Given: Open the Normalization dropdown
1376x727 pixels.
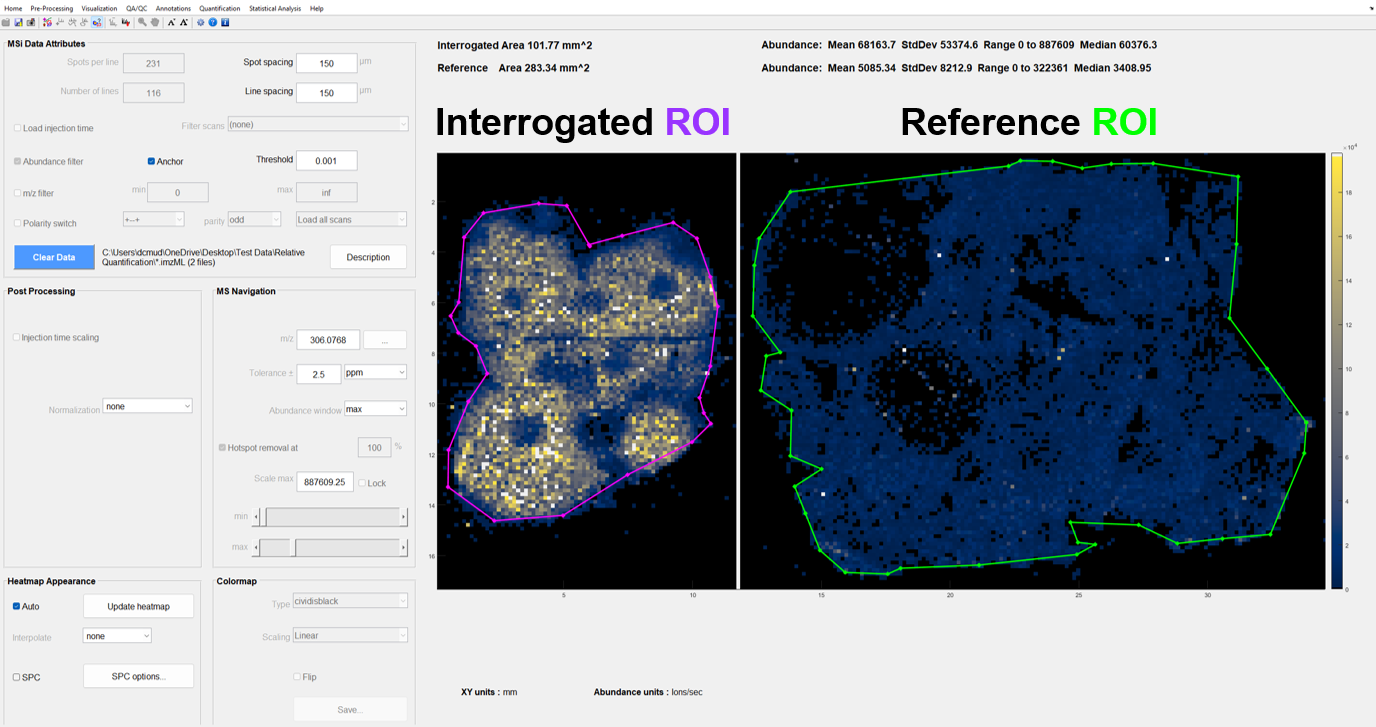Looking at the screenshot, I should coord(147,407).
